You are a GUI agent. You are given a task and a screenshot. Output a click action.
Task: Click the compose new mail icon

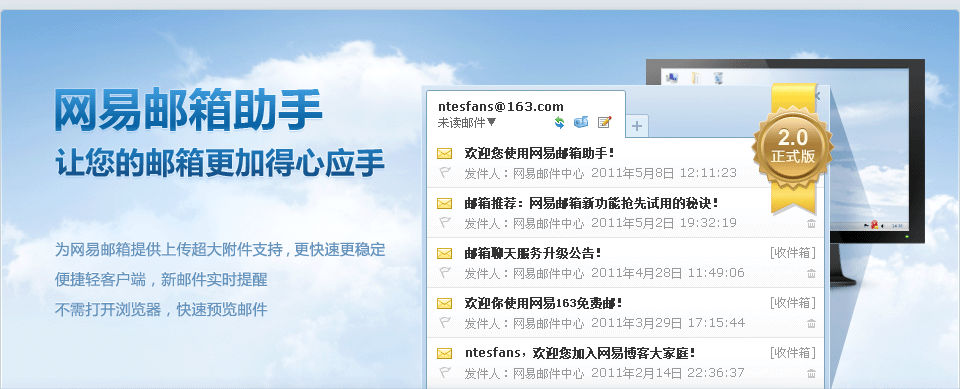tap(604, 123)
